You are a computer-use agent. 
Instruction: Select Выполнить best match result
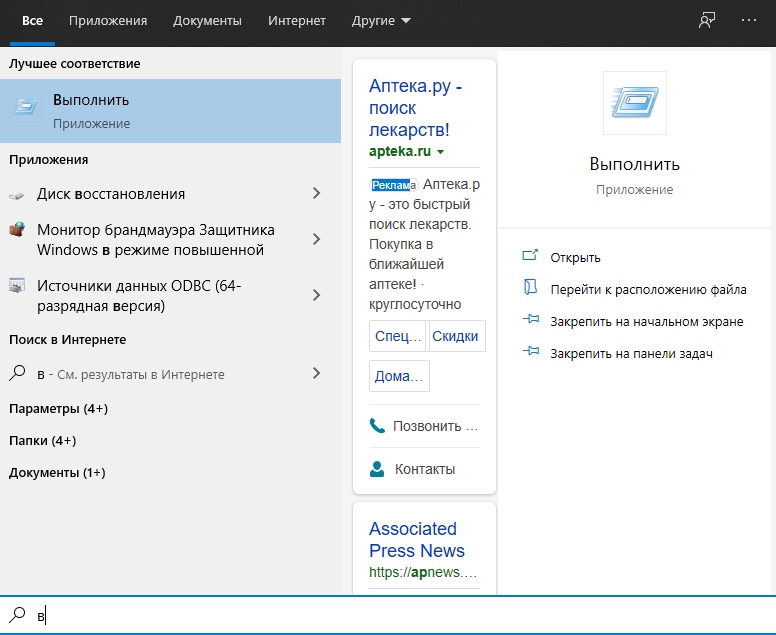pos(170,111)
